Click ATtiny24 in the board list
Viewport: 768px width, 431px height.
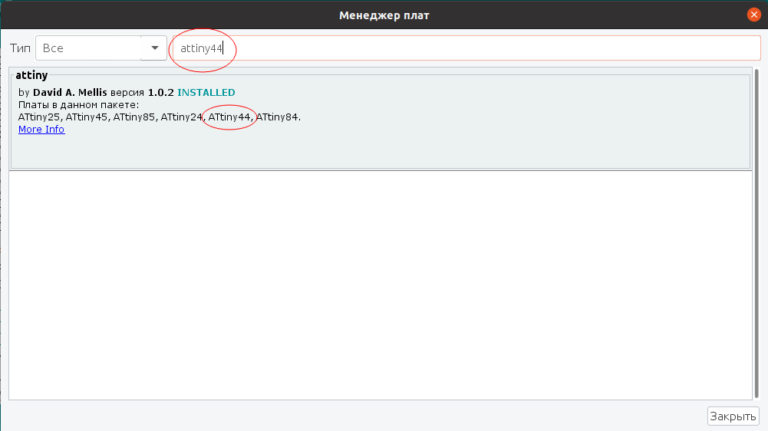(183, 117)
